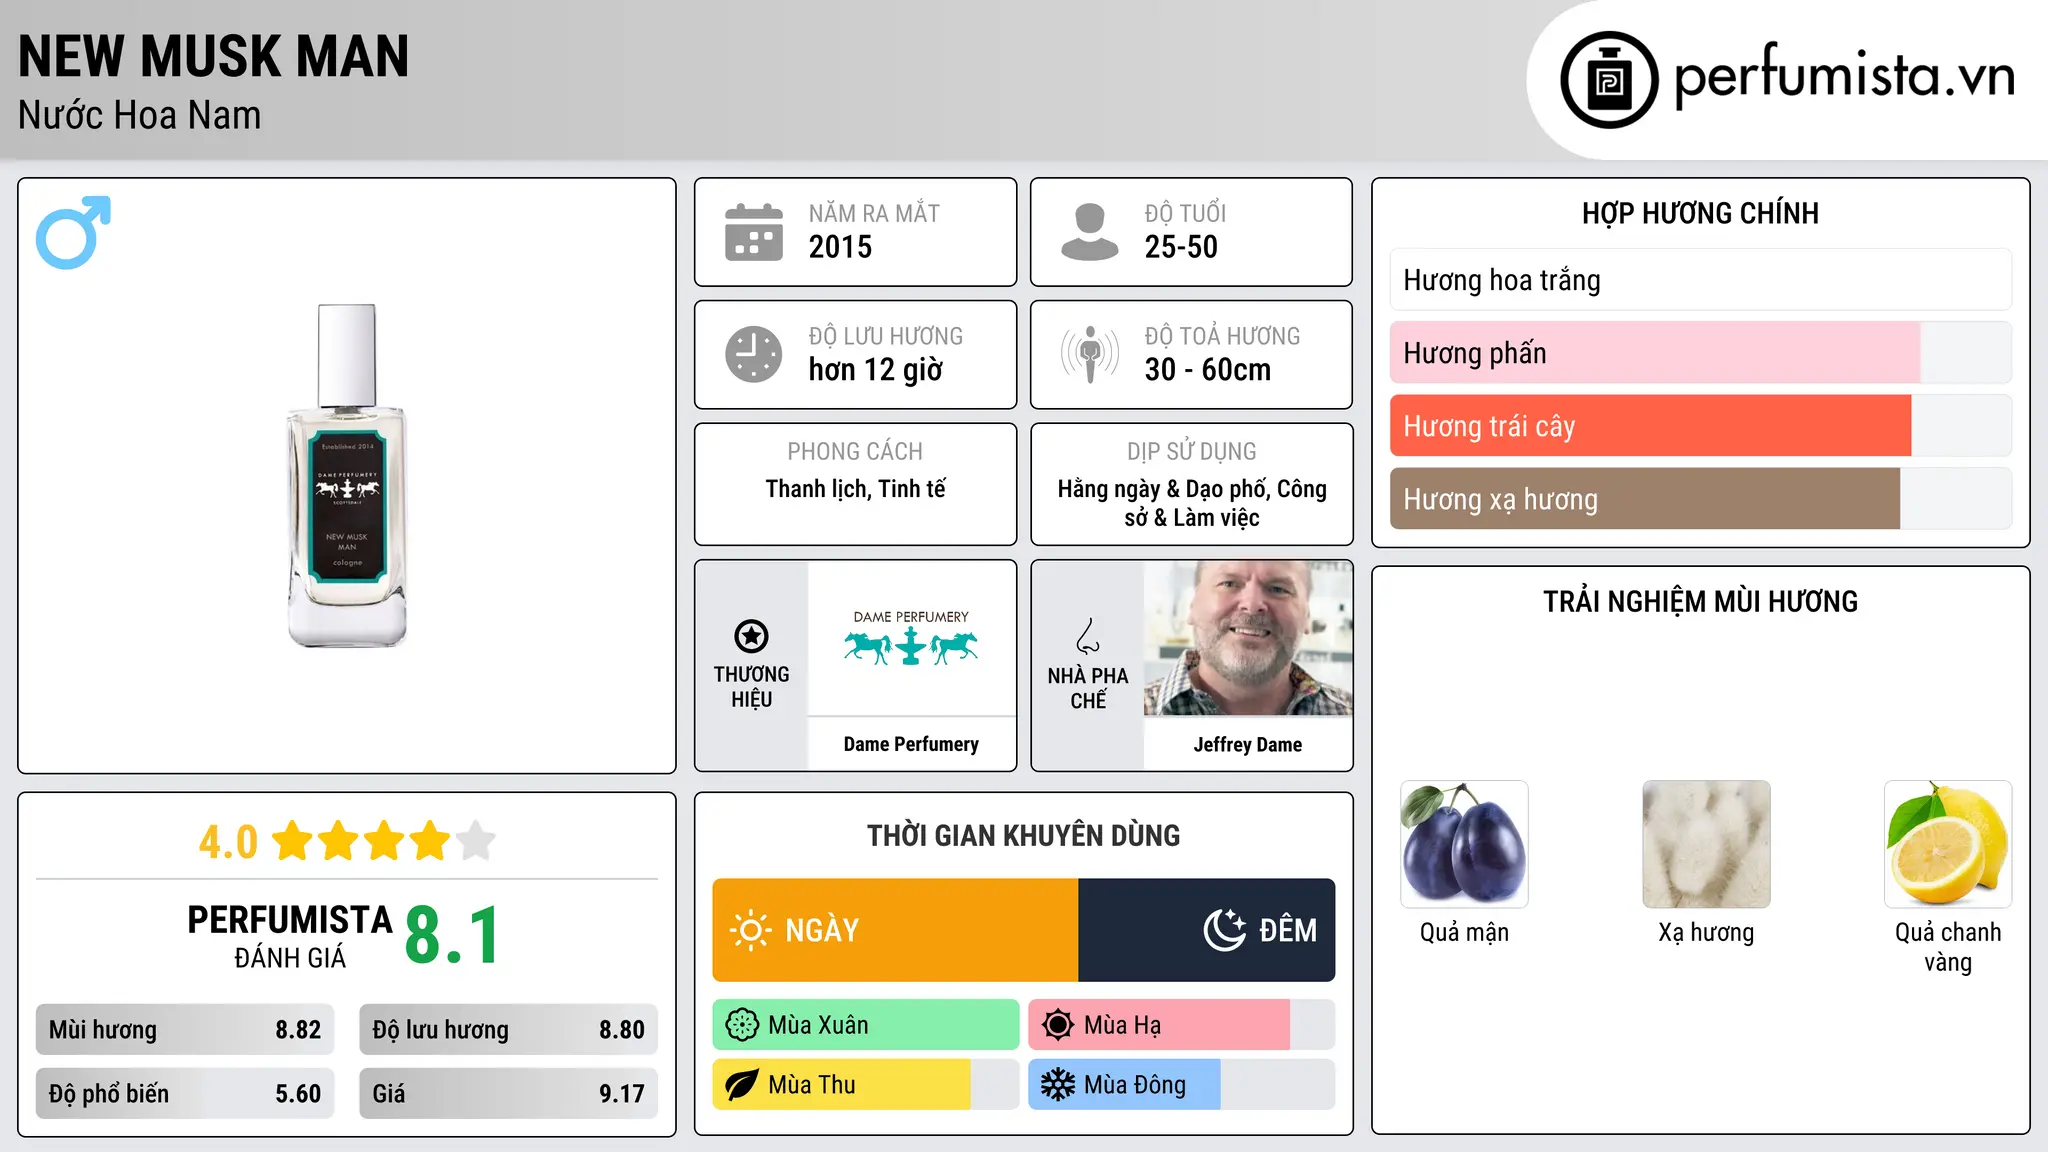Click the Mùi hương 8.82 score row
Screen dimensions: 2048x1152
(185, 1030)
